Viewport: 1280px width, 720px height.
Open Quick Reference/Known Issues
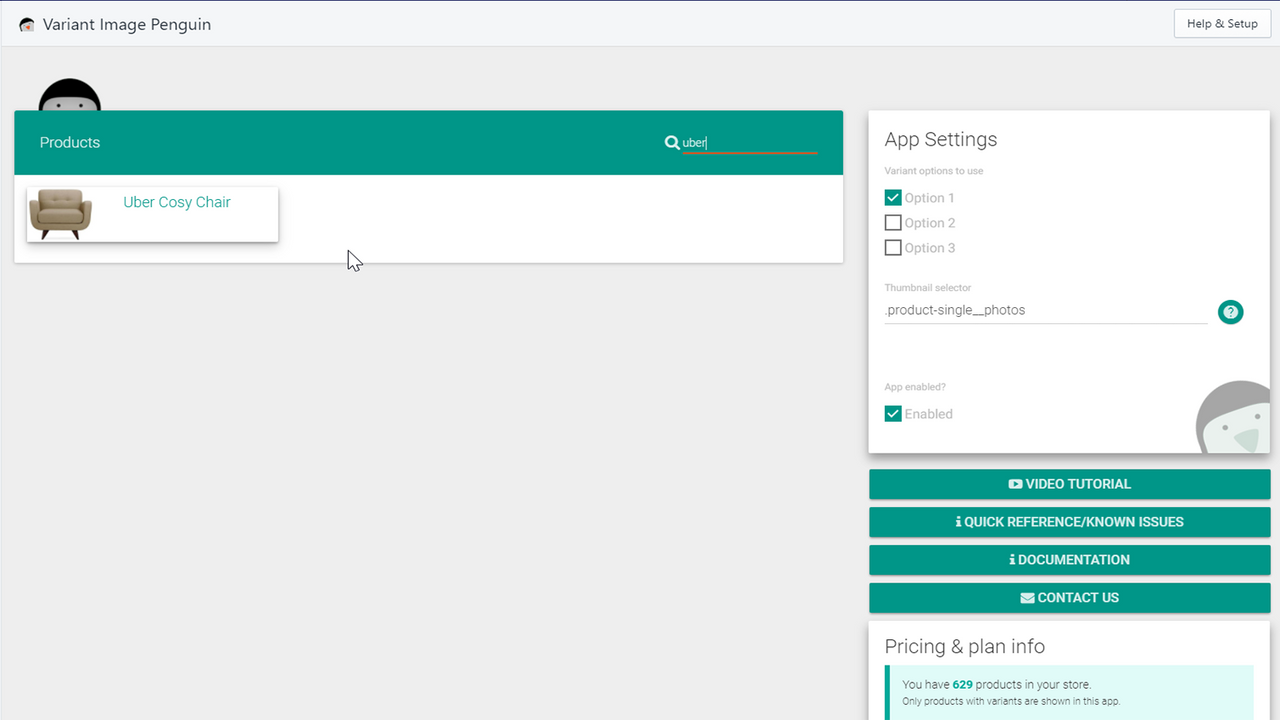pos(1069,521)
